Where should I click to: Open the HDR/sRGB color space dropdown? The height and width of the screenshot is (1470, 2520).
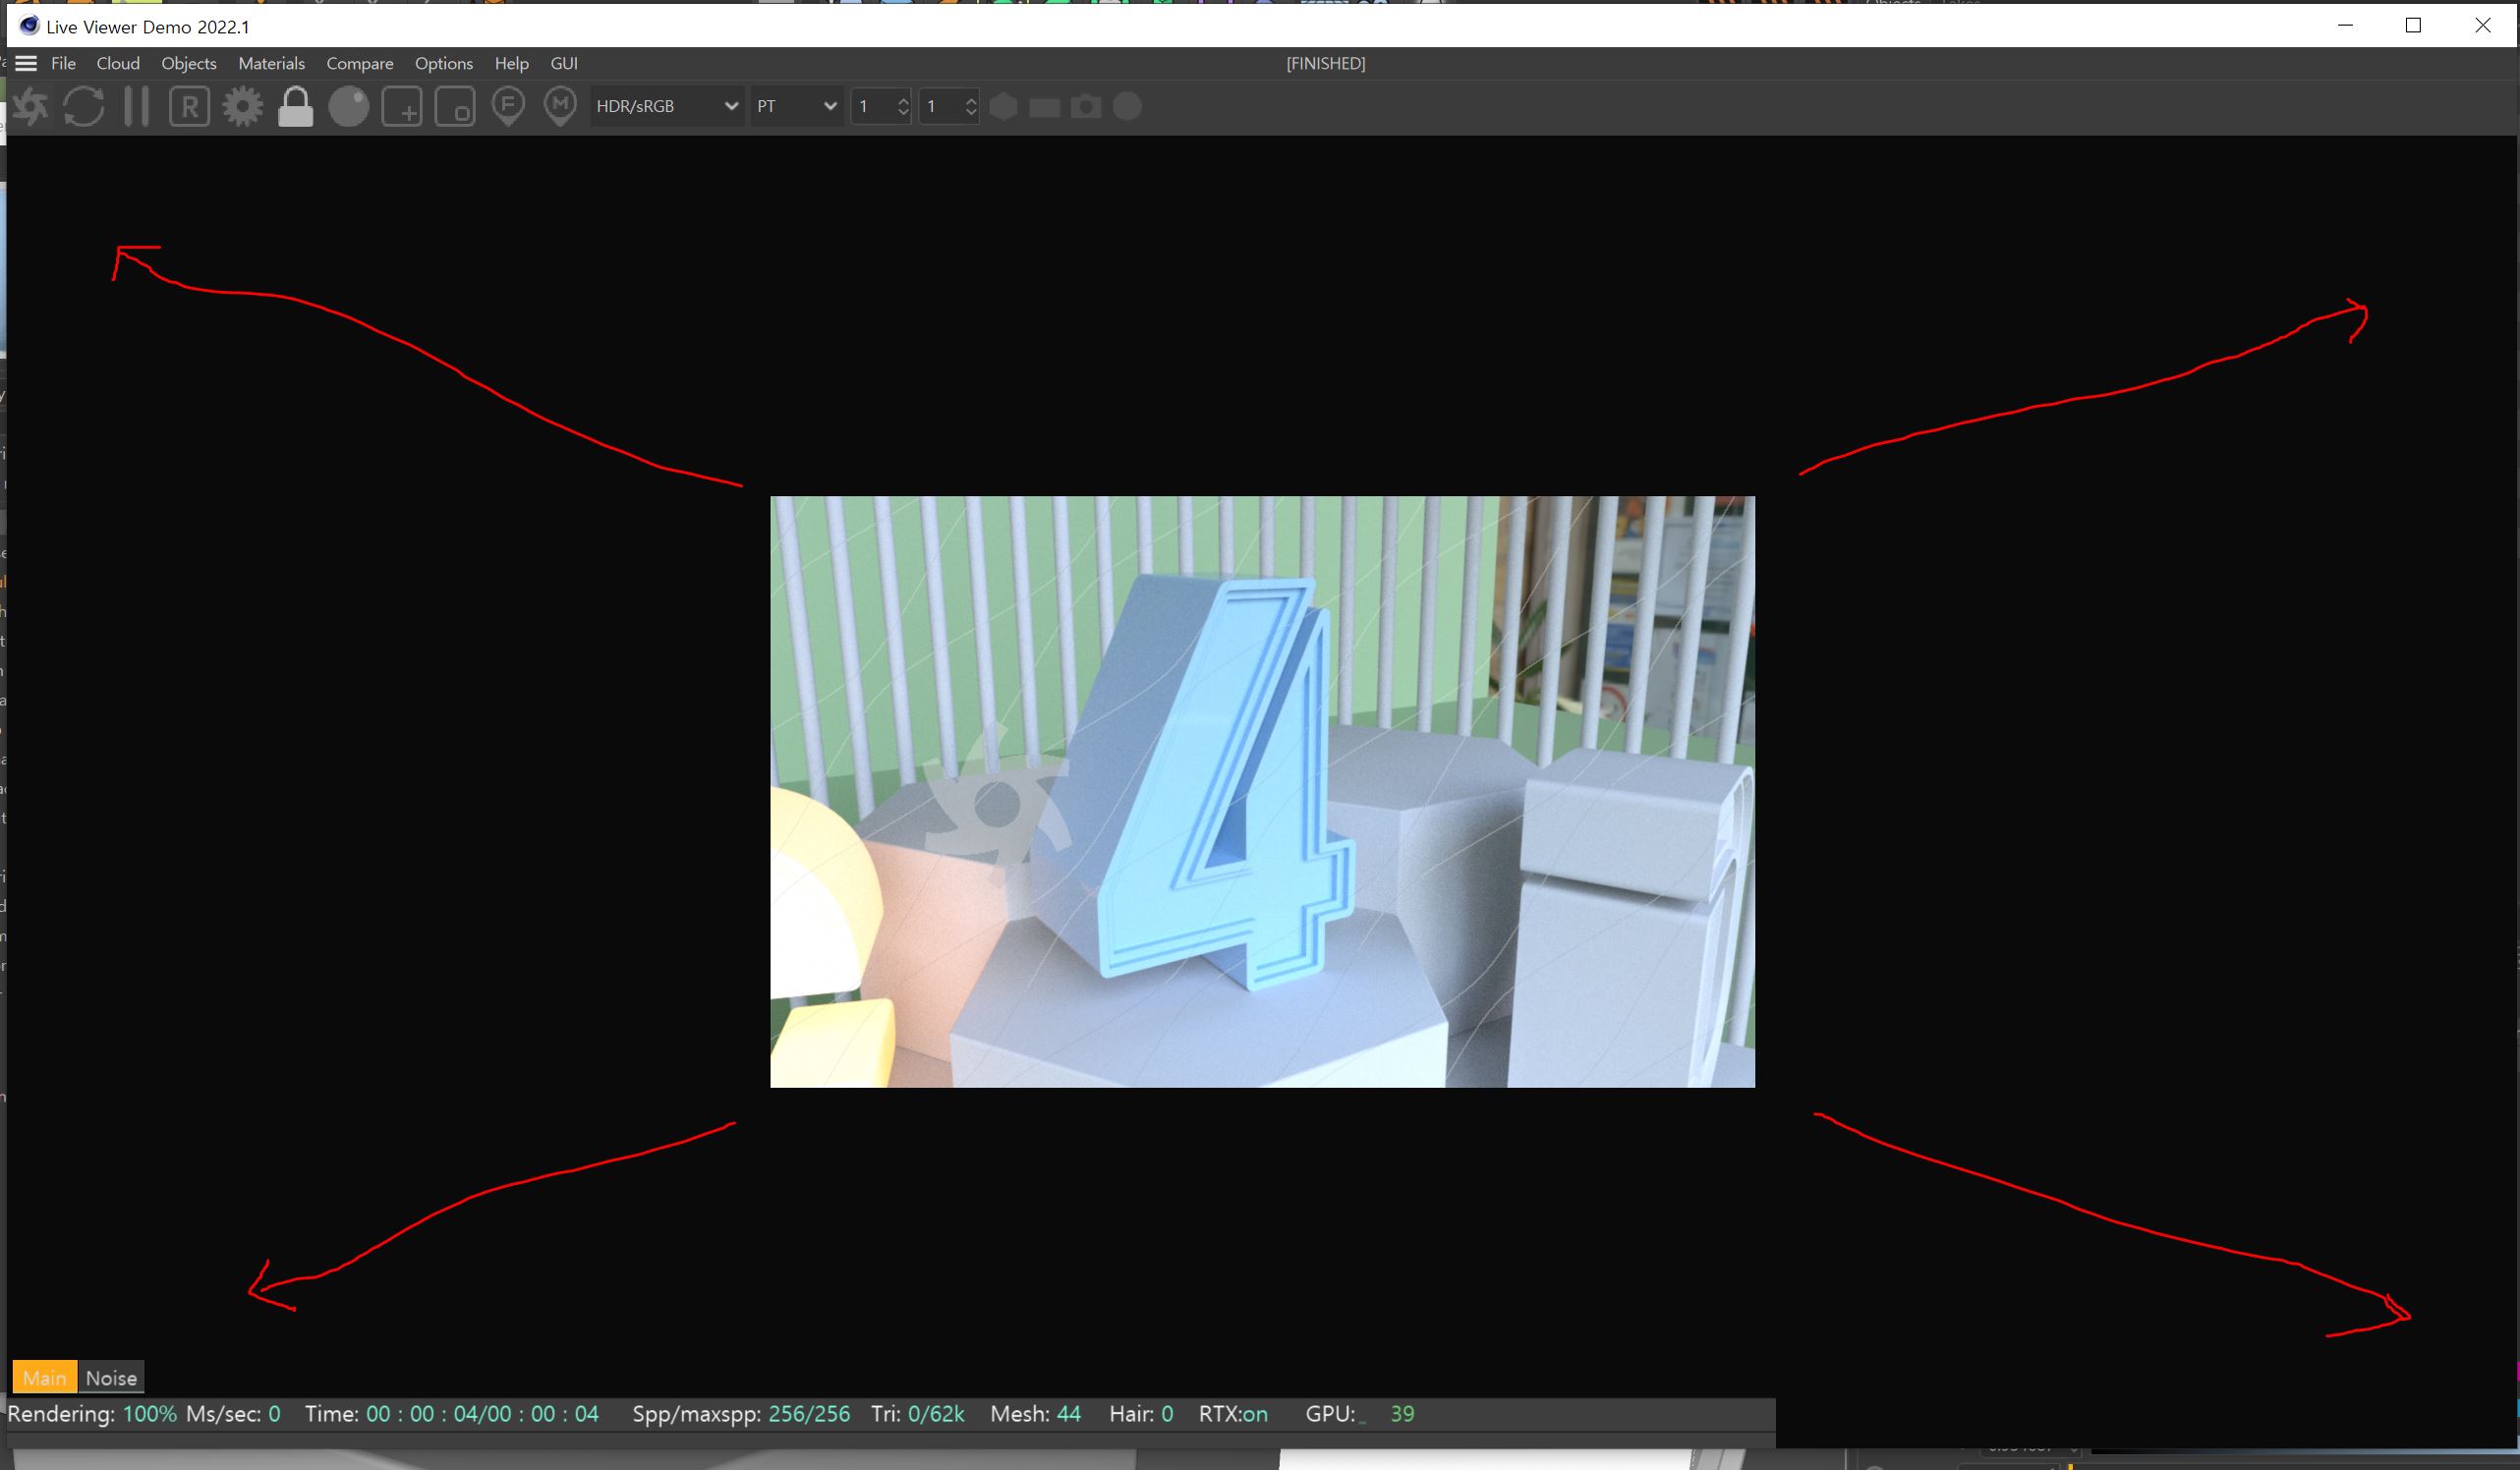666,106
